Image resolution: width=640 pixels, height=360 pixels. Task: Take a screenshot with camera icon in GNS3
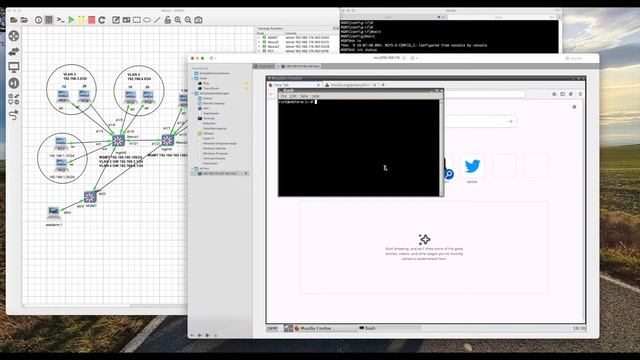[x=198, y=20]
